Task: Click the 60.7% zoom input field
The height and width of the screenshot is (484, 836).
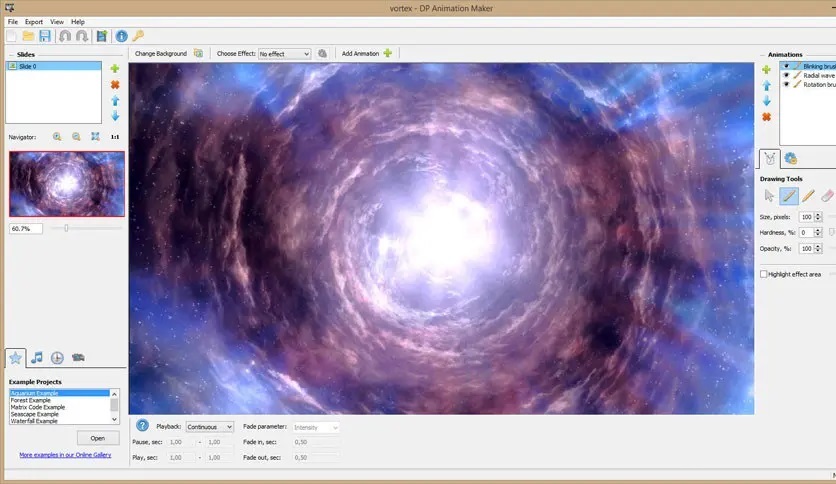Action: 26,229
